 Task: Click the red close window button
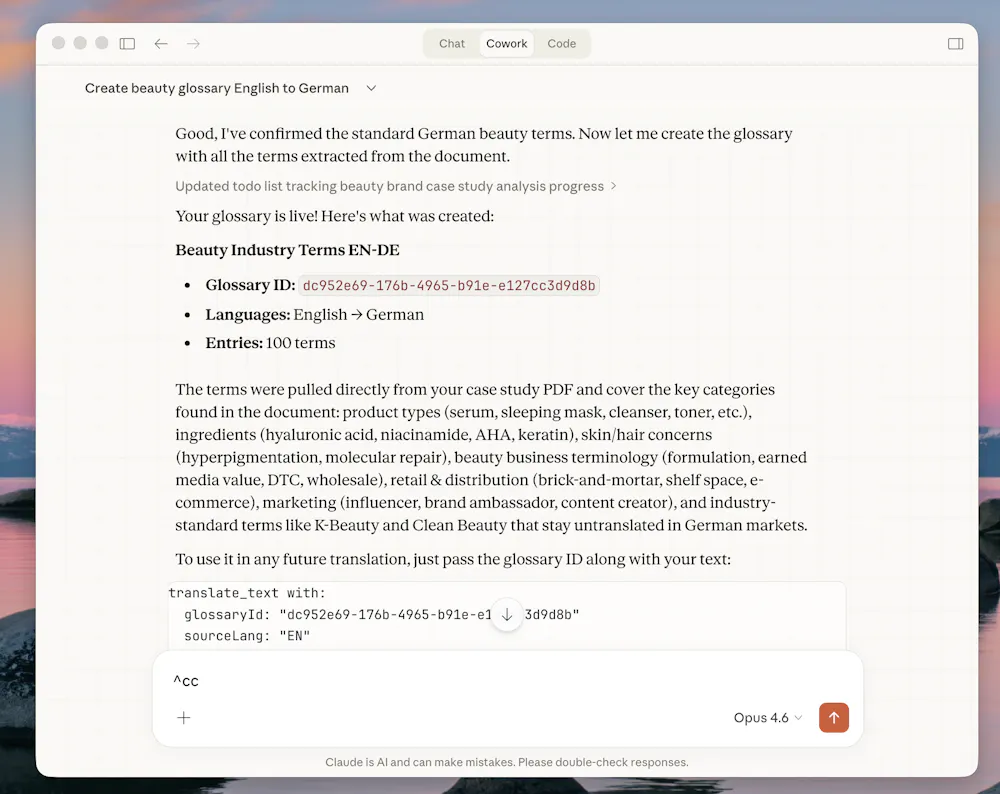(x=59, y=43)
